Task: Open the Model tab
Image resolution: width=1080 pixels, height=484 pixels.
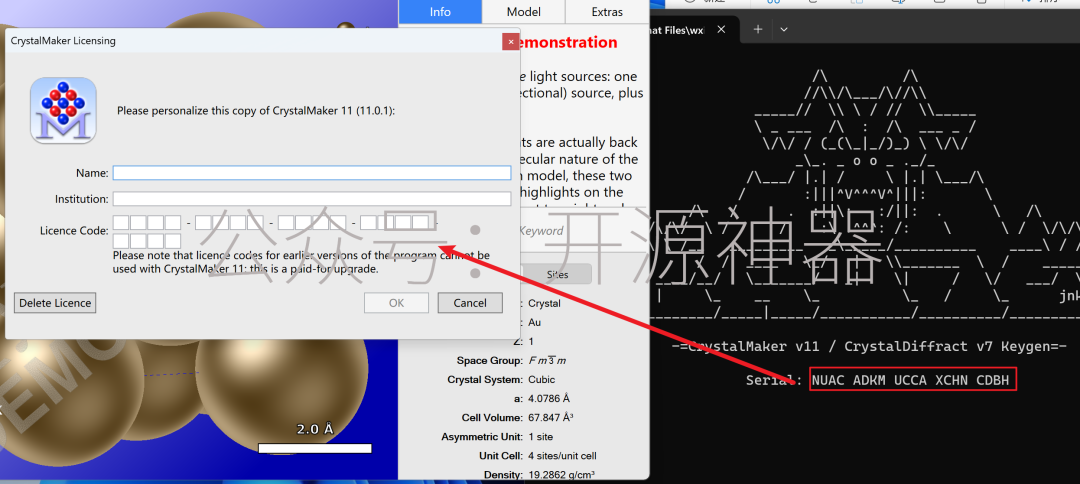Action: [x=523, y=12]
